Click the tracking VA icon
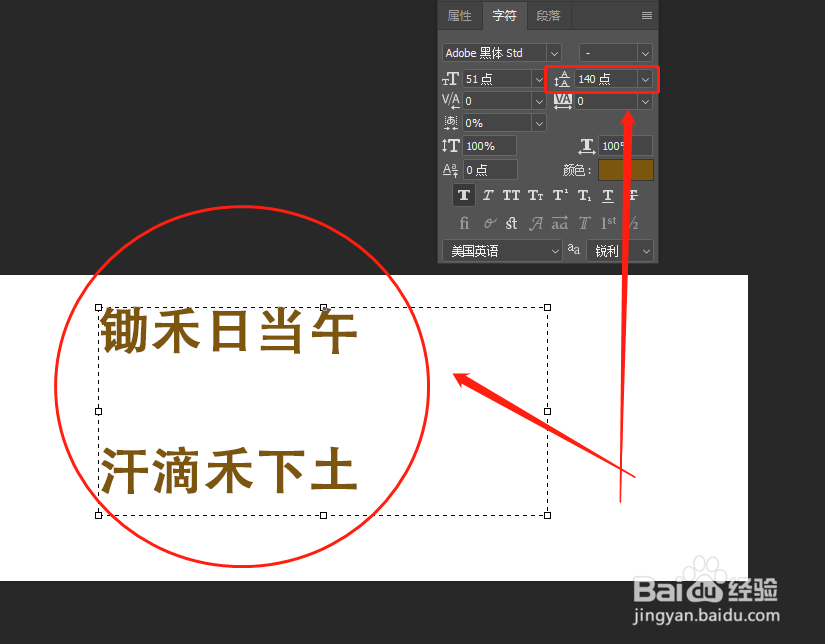 (x=562, y=101)
